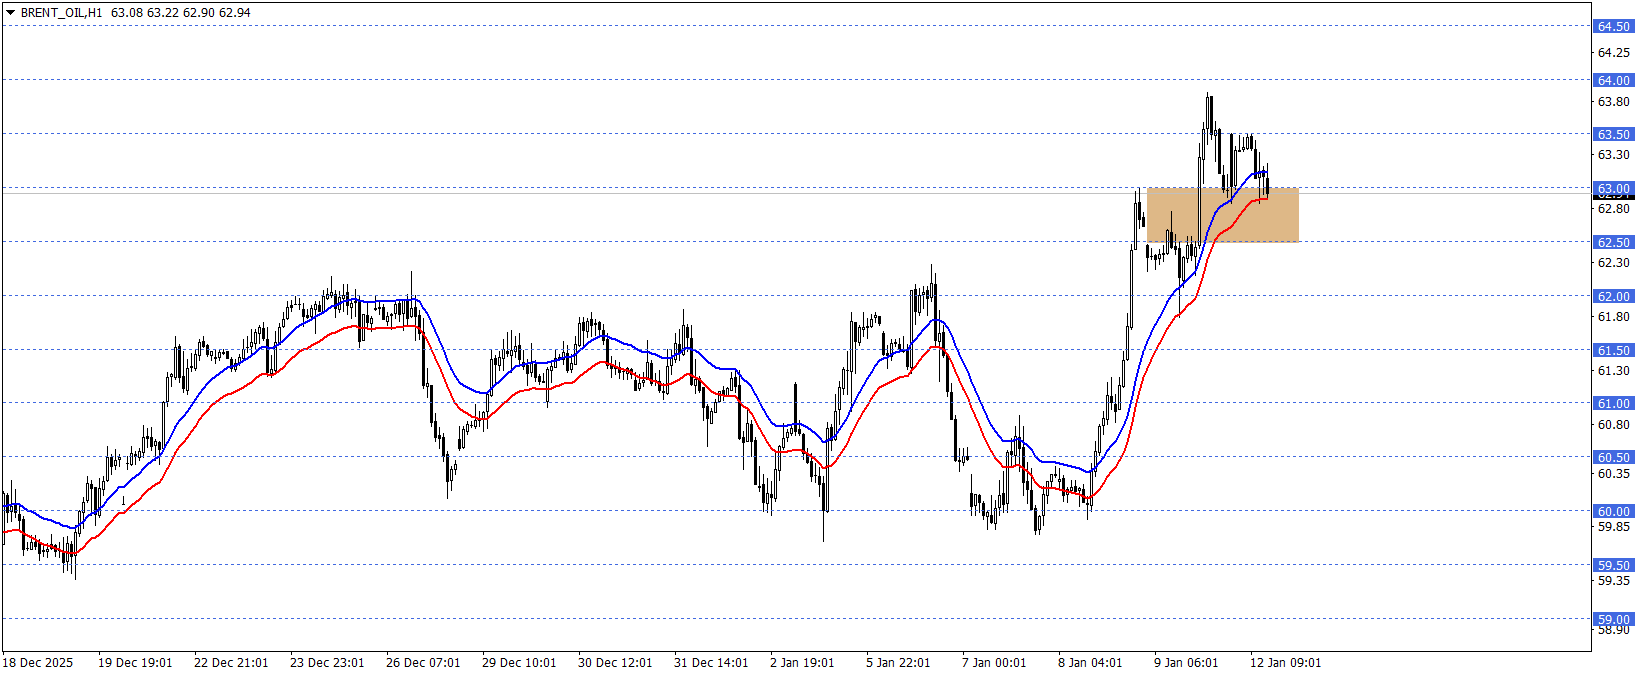Viewport: 1641px width, 675px height.
Task: Click the 5 Jan 22:01 time label
Action: coord(899,663)
